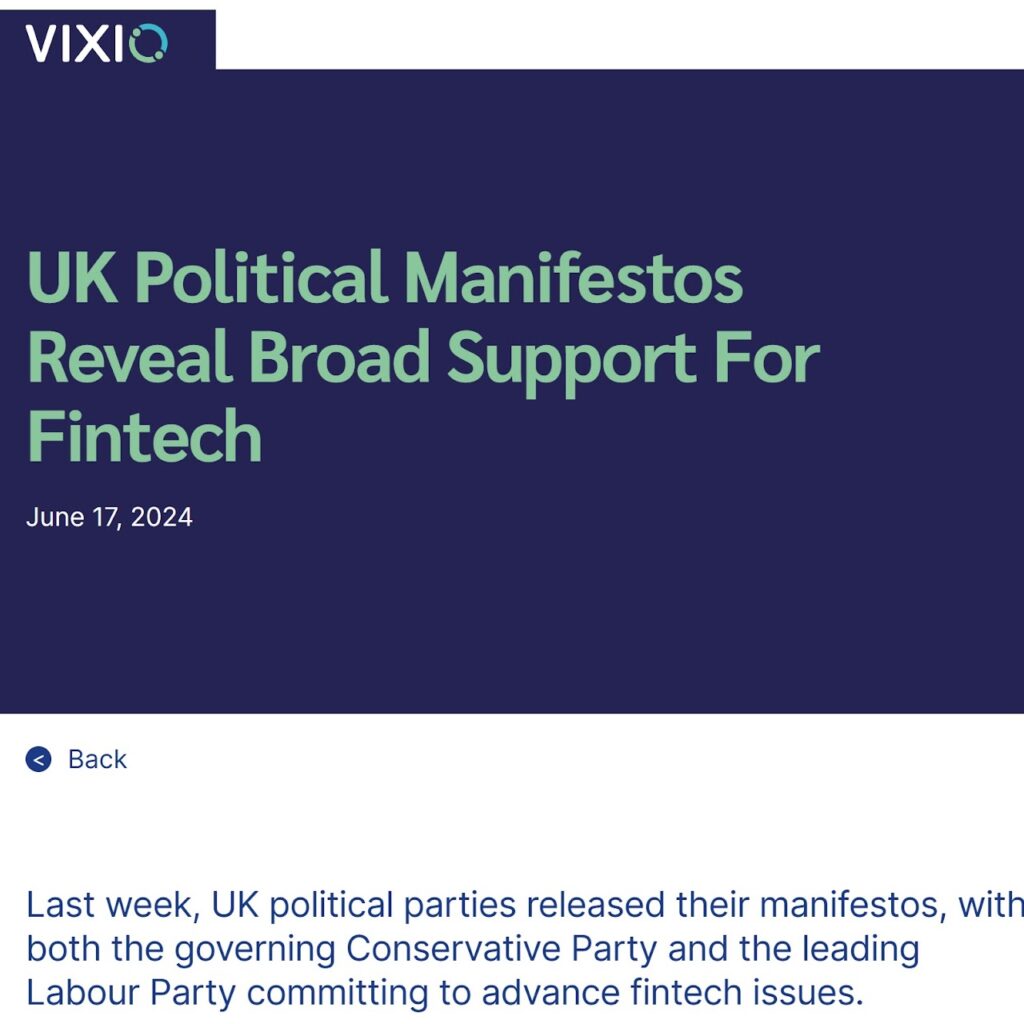
Task: Click 'Last week' at paragraph start
Action: (x=109, y=905)
